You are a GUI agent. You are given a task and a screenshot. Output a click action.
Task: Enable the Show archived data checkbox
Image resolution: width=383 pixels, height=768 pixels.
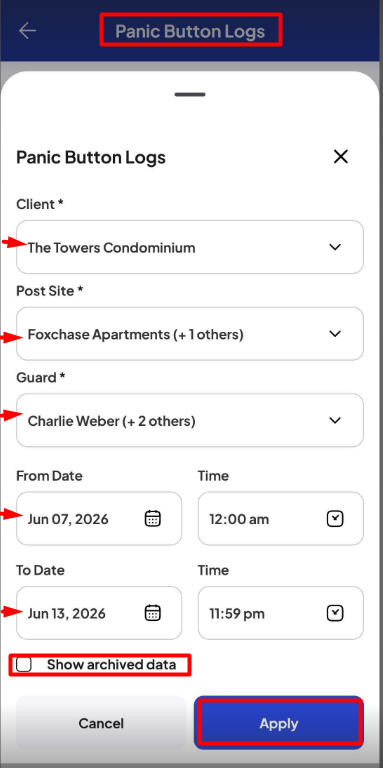click(24, 665)
